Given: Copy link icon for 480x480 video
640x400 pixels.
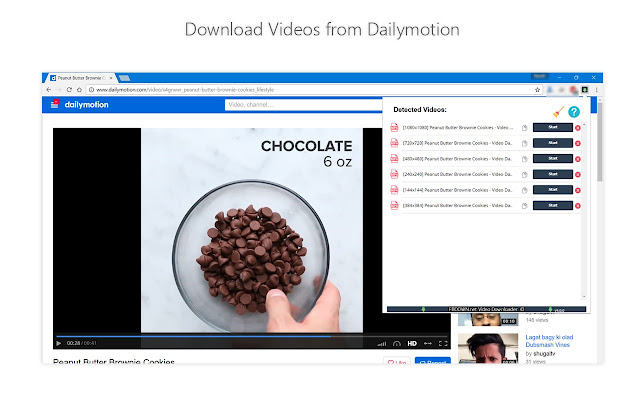Looking at the screenshot, I should click(x=524, y=159).
